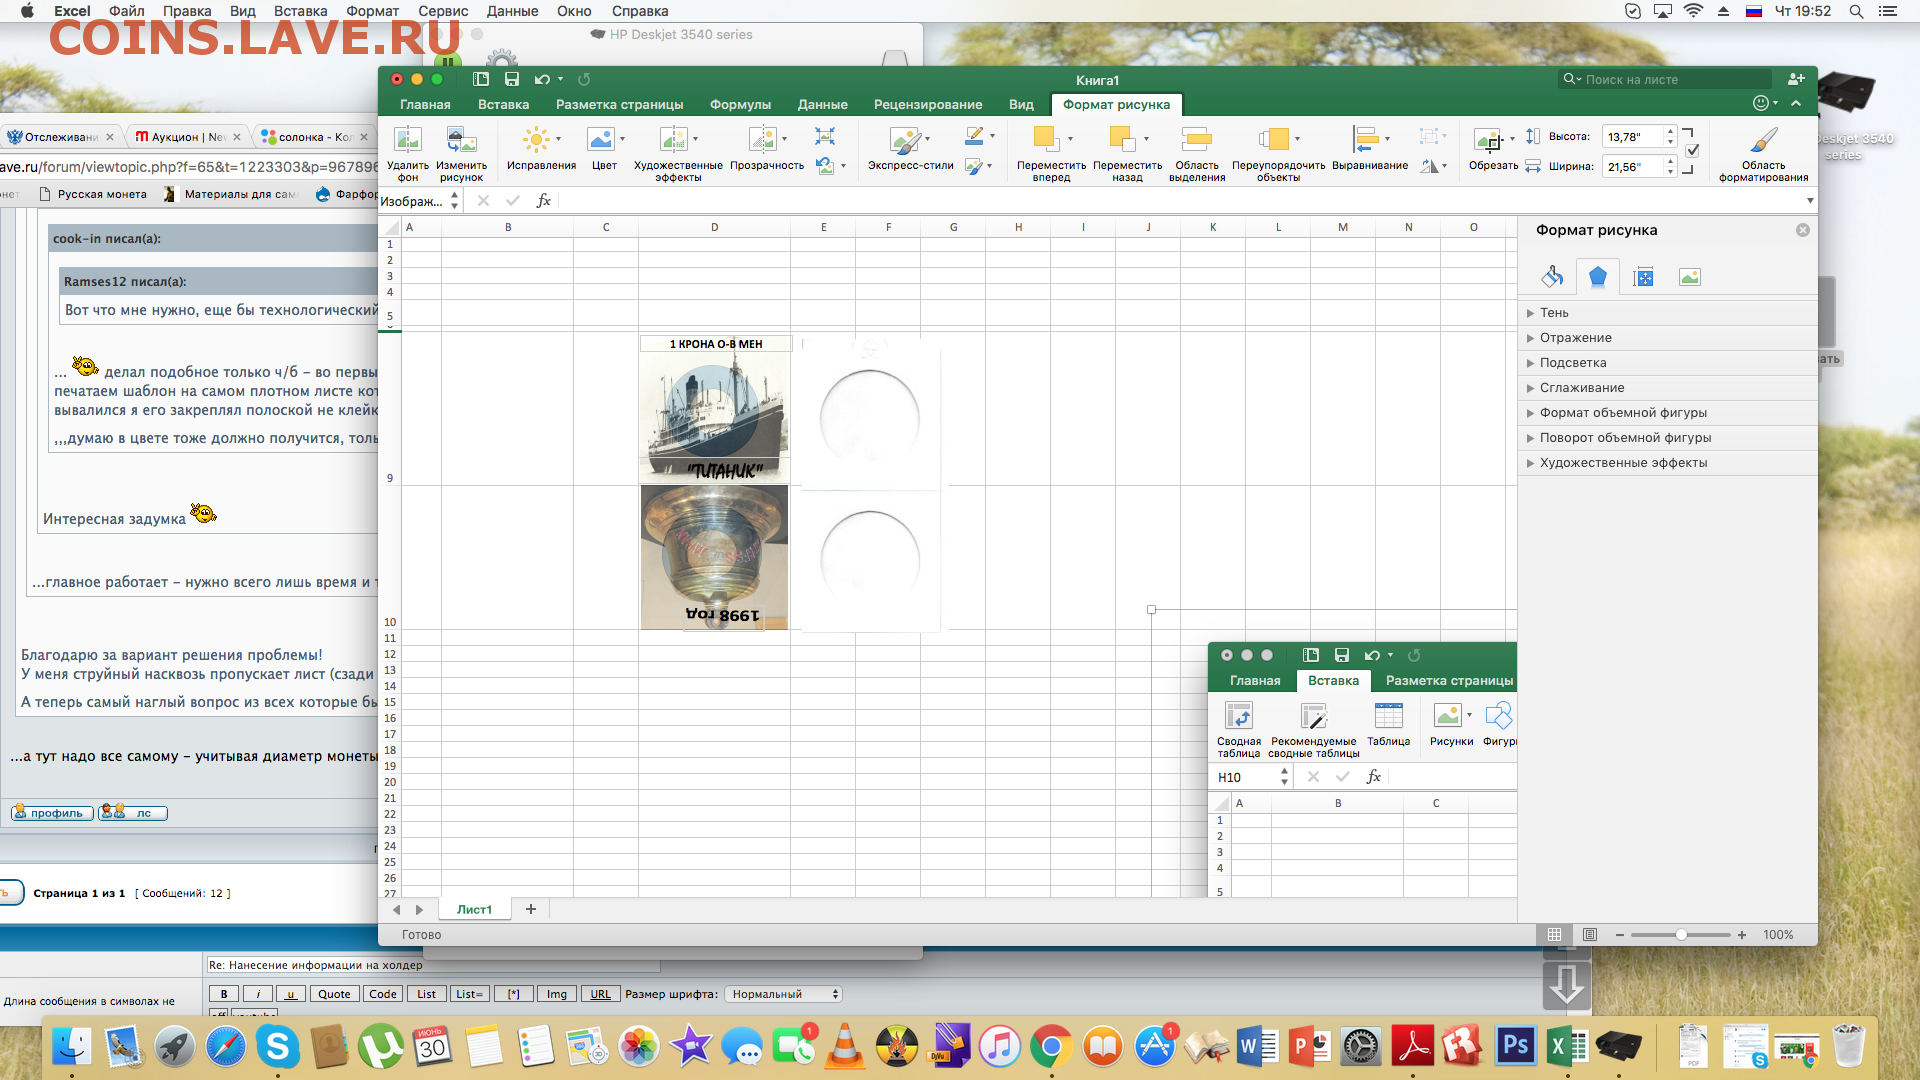Click the Picture Effects icon below border
1920x1080 pixels.
point(974,166)
